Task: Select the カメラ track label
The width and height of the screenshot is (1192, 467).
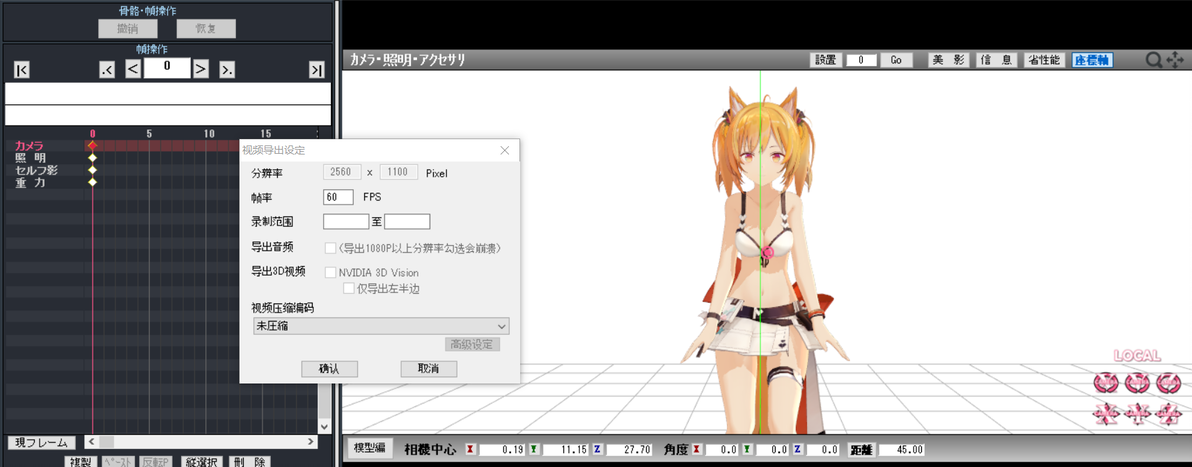Action: click(29, 145)
